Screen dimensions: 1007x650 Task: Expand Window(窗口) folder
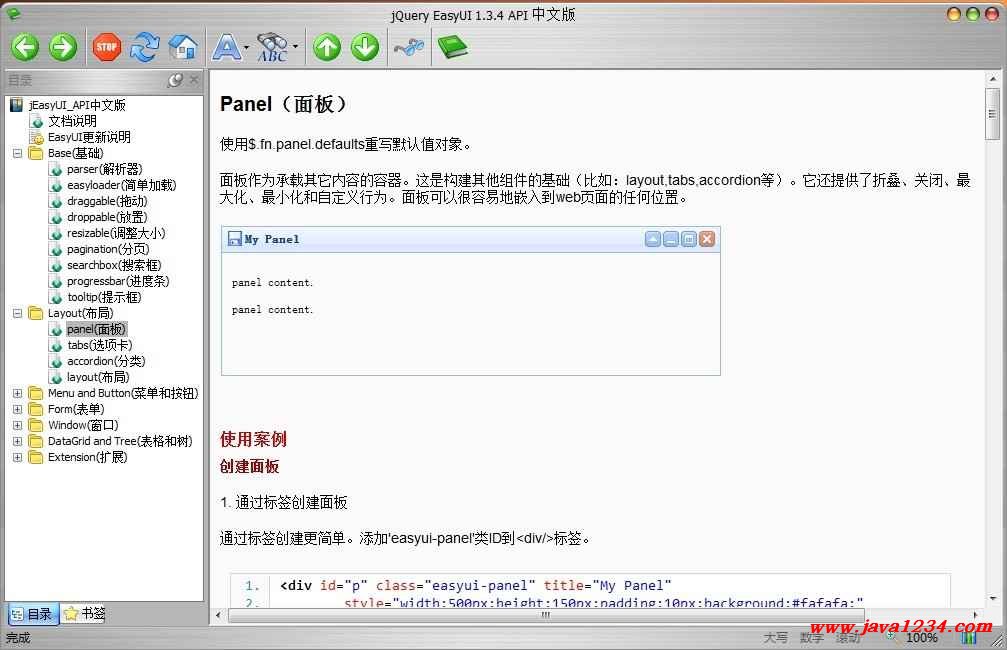click(x=17, y=425)
